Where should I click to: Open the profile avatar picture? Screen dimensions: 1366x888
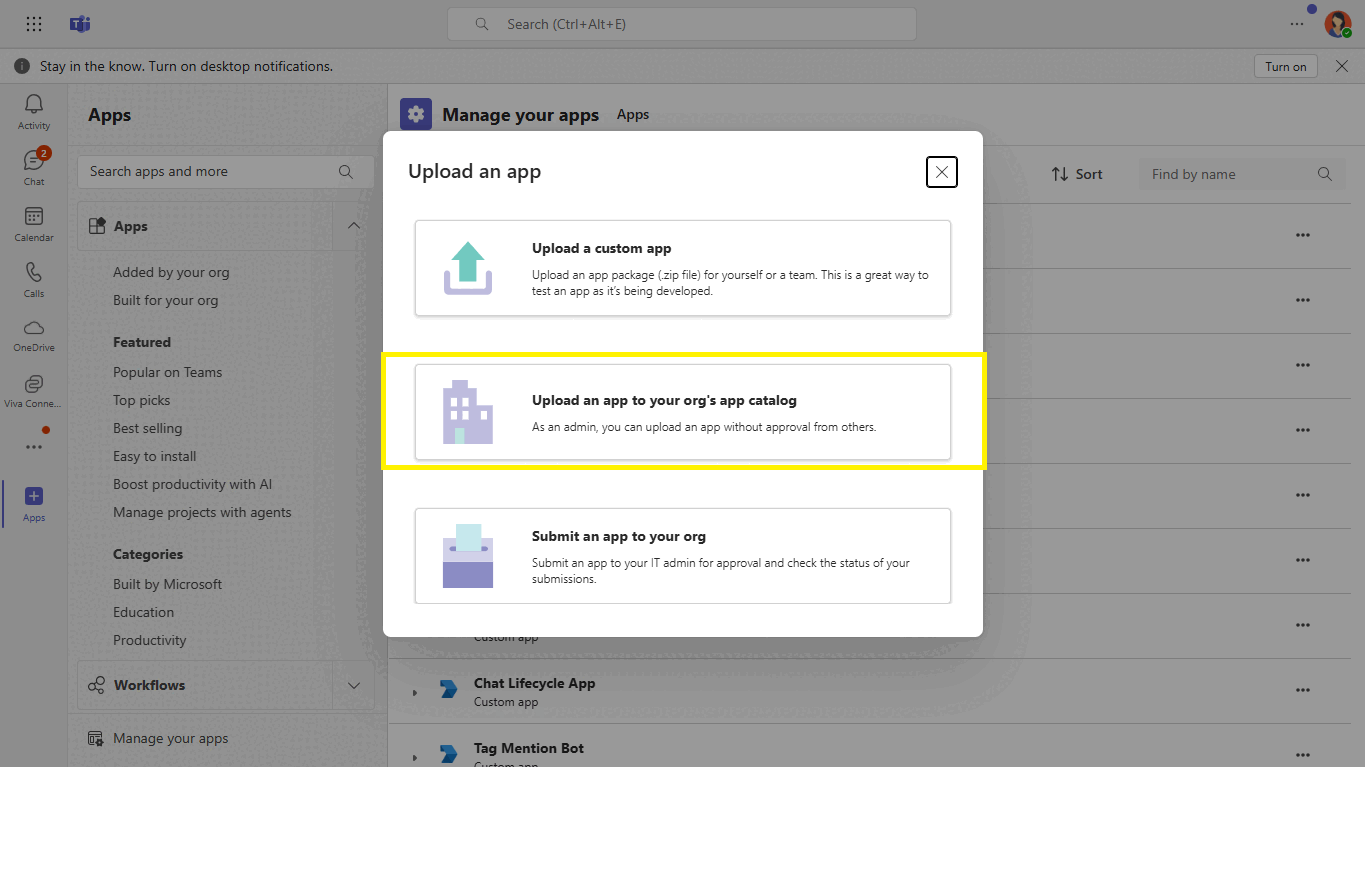pyautogui.click(x=1338, y=24)
